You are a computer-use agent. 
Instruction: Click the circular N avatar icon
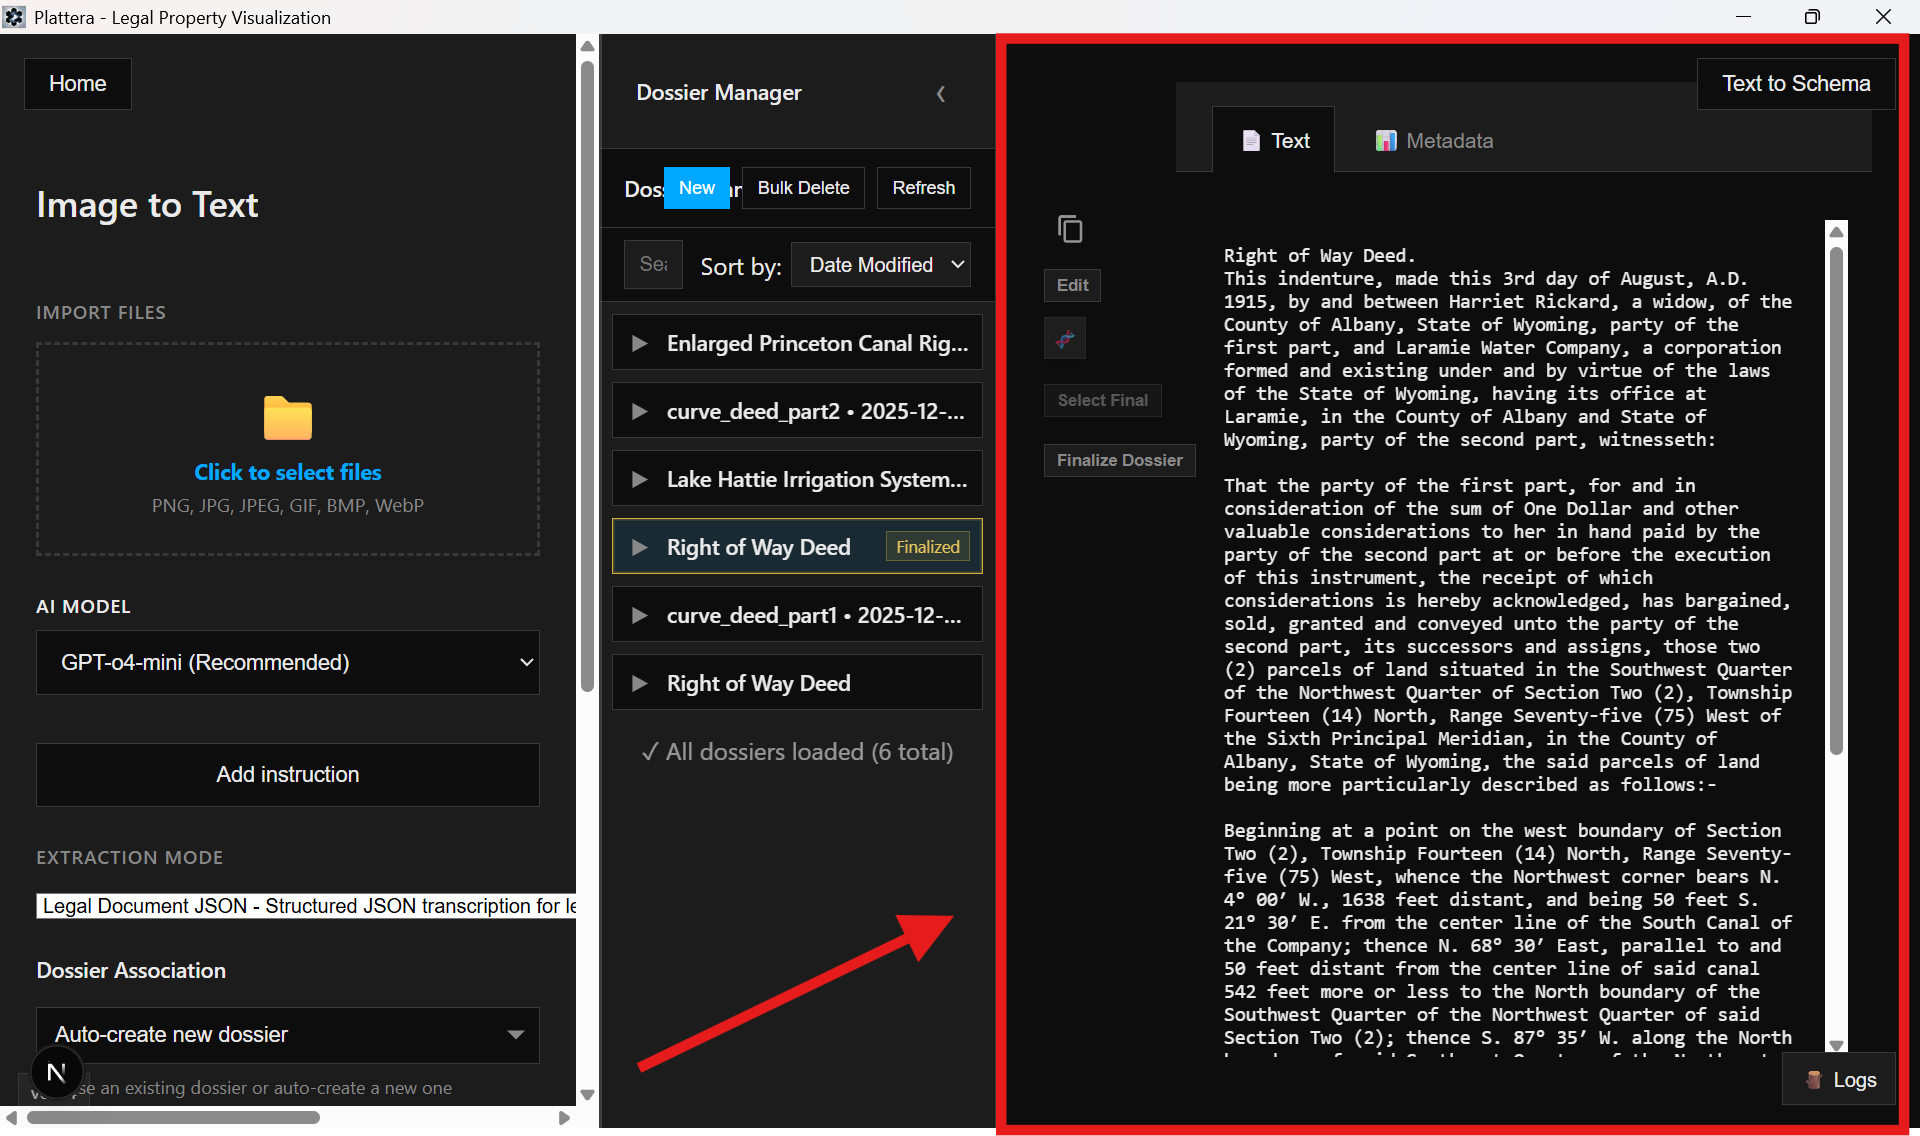(56, 1071)
